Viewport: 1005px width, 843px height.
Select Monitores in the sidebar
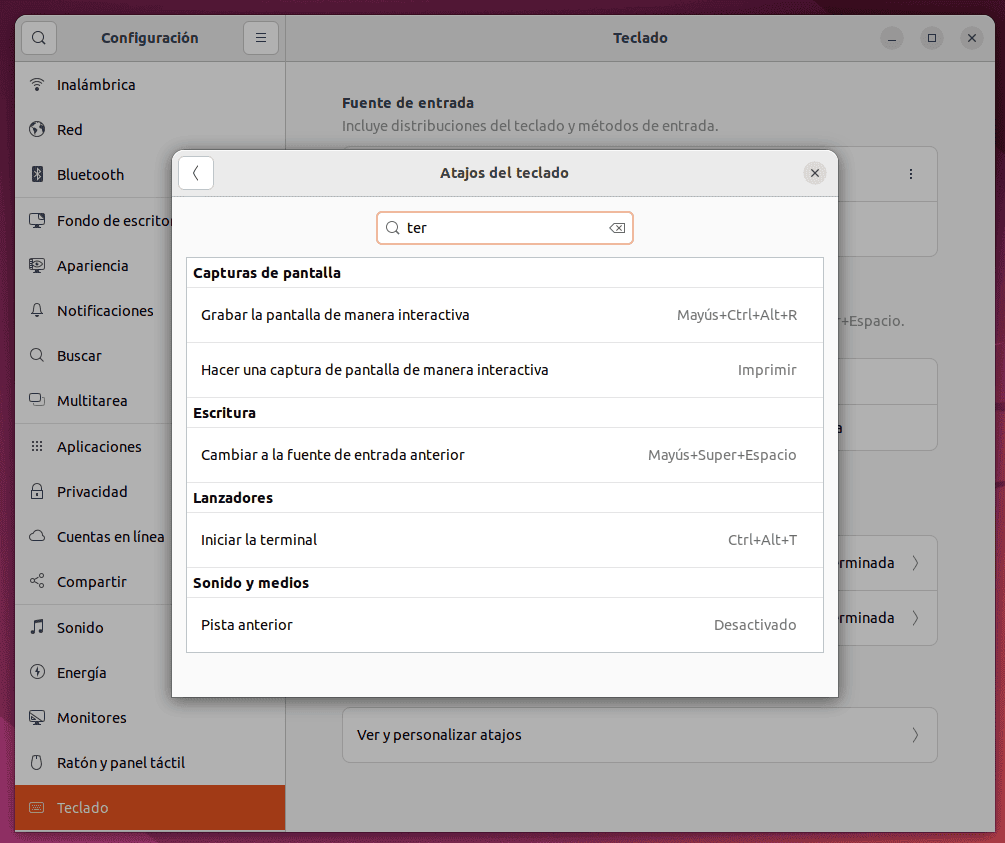point(91,718)
